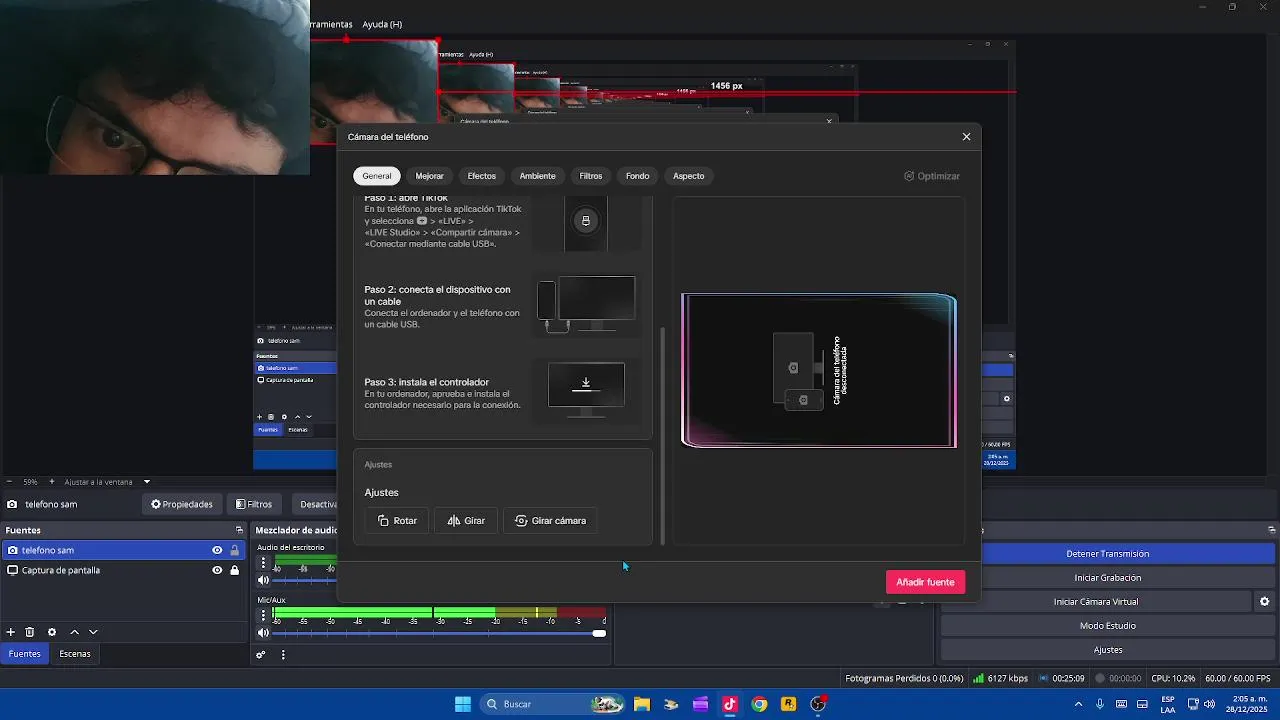Open the taskbar volume icon
This screenshot has height=720, width=1280.
tap(1210, 704)
